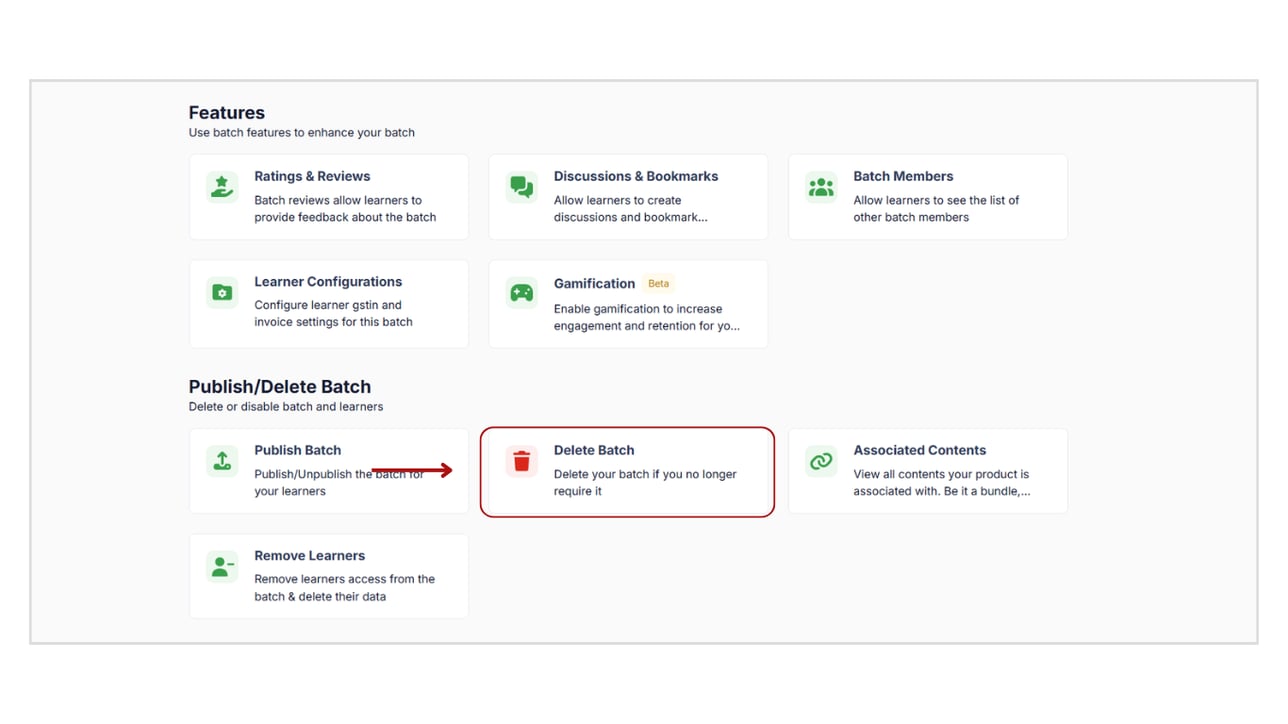Image resolution: width=1288 pixels, height=724 pixels.
Task: Open the Learner Configurations title
Action: coord(328,282)
